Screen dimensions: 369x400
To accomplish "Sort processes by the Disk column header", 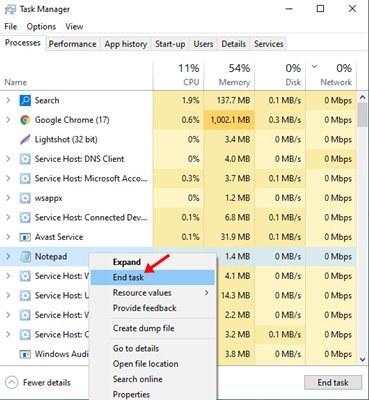I will point(280,76).
